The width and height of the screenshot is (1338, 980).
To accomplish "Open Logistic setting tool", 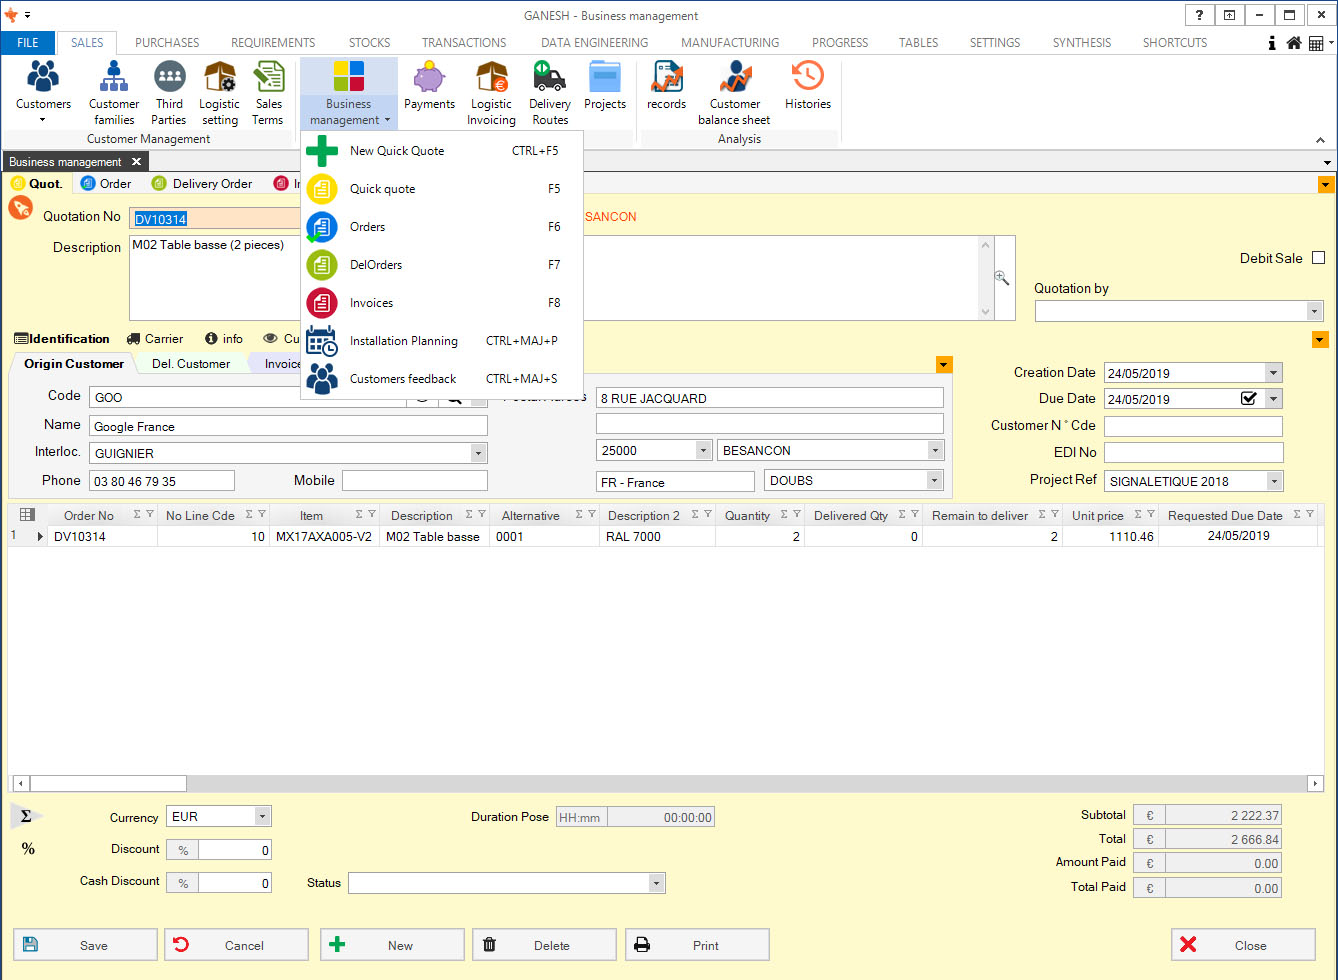I will (219, 92).
